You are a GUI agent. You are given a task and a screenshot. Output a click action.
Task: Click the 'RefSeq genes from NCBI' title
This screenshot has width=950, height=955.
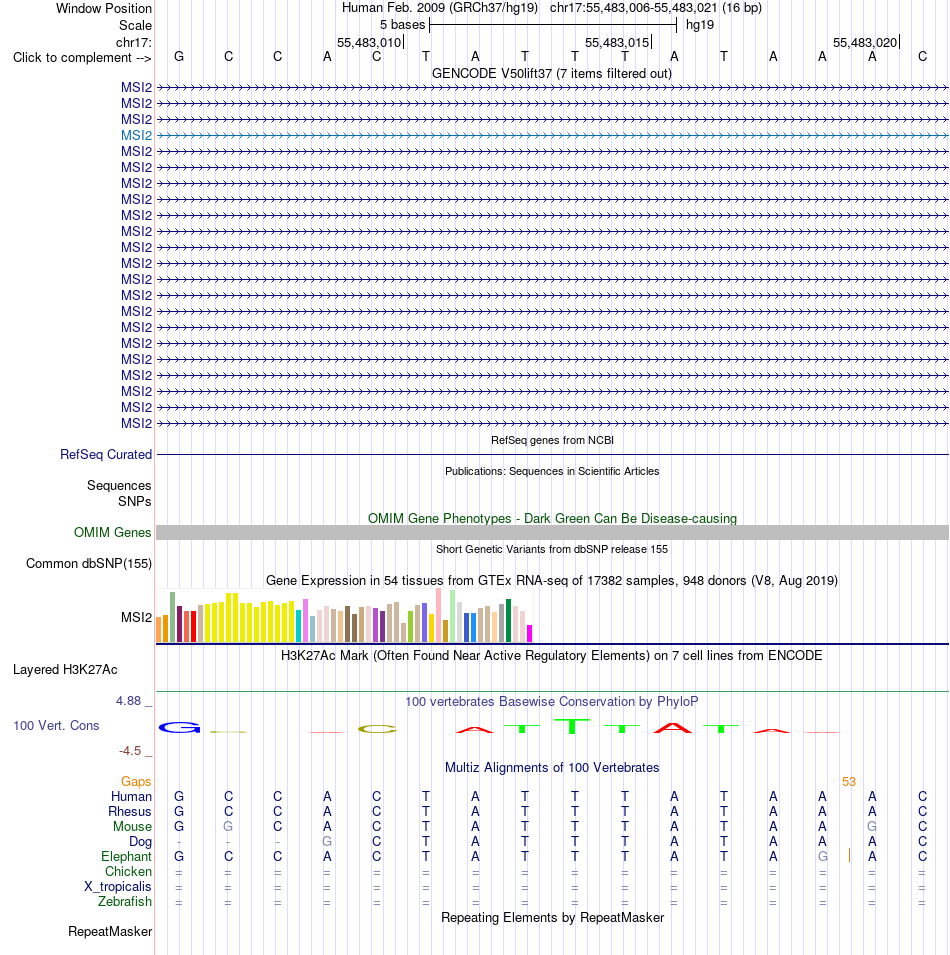click(552, 440)
